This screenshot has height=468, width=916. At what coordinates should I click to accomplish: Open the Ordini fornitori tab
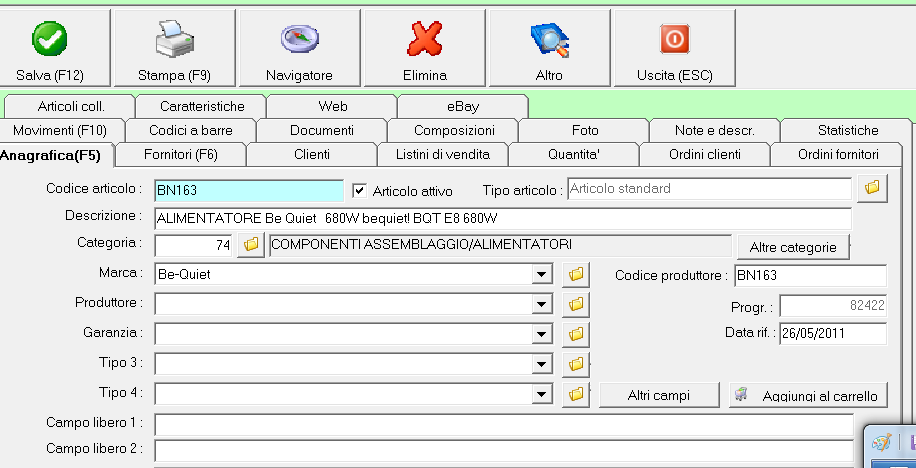(838, 155)
